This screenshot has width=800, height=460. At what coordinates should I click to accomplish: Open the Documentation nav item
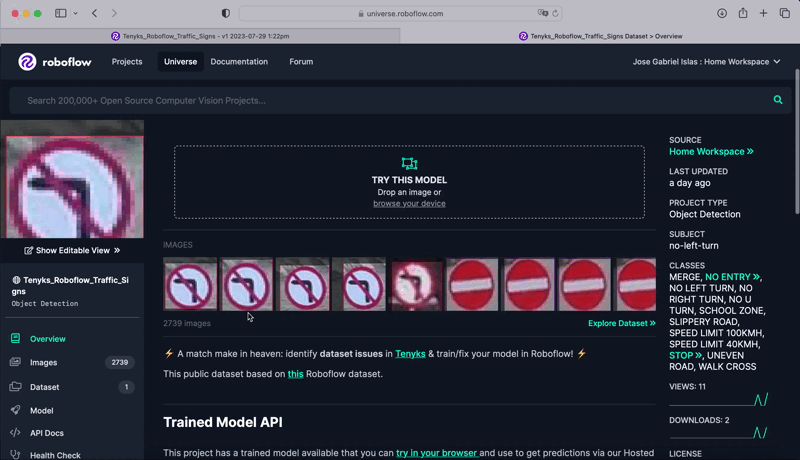(239, 62)
